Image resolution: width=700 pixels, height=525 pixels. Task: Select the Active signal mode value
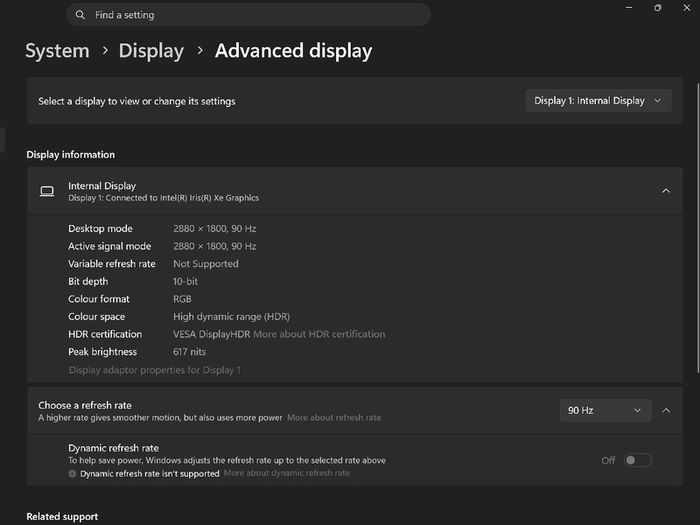point(215,246)
